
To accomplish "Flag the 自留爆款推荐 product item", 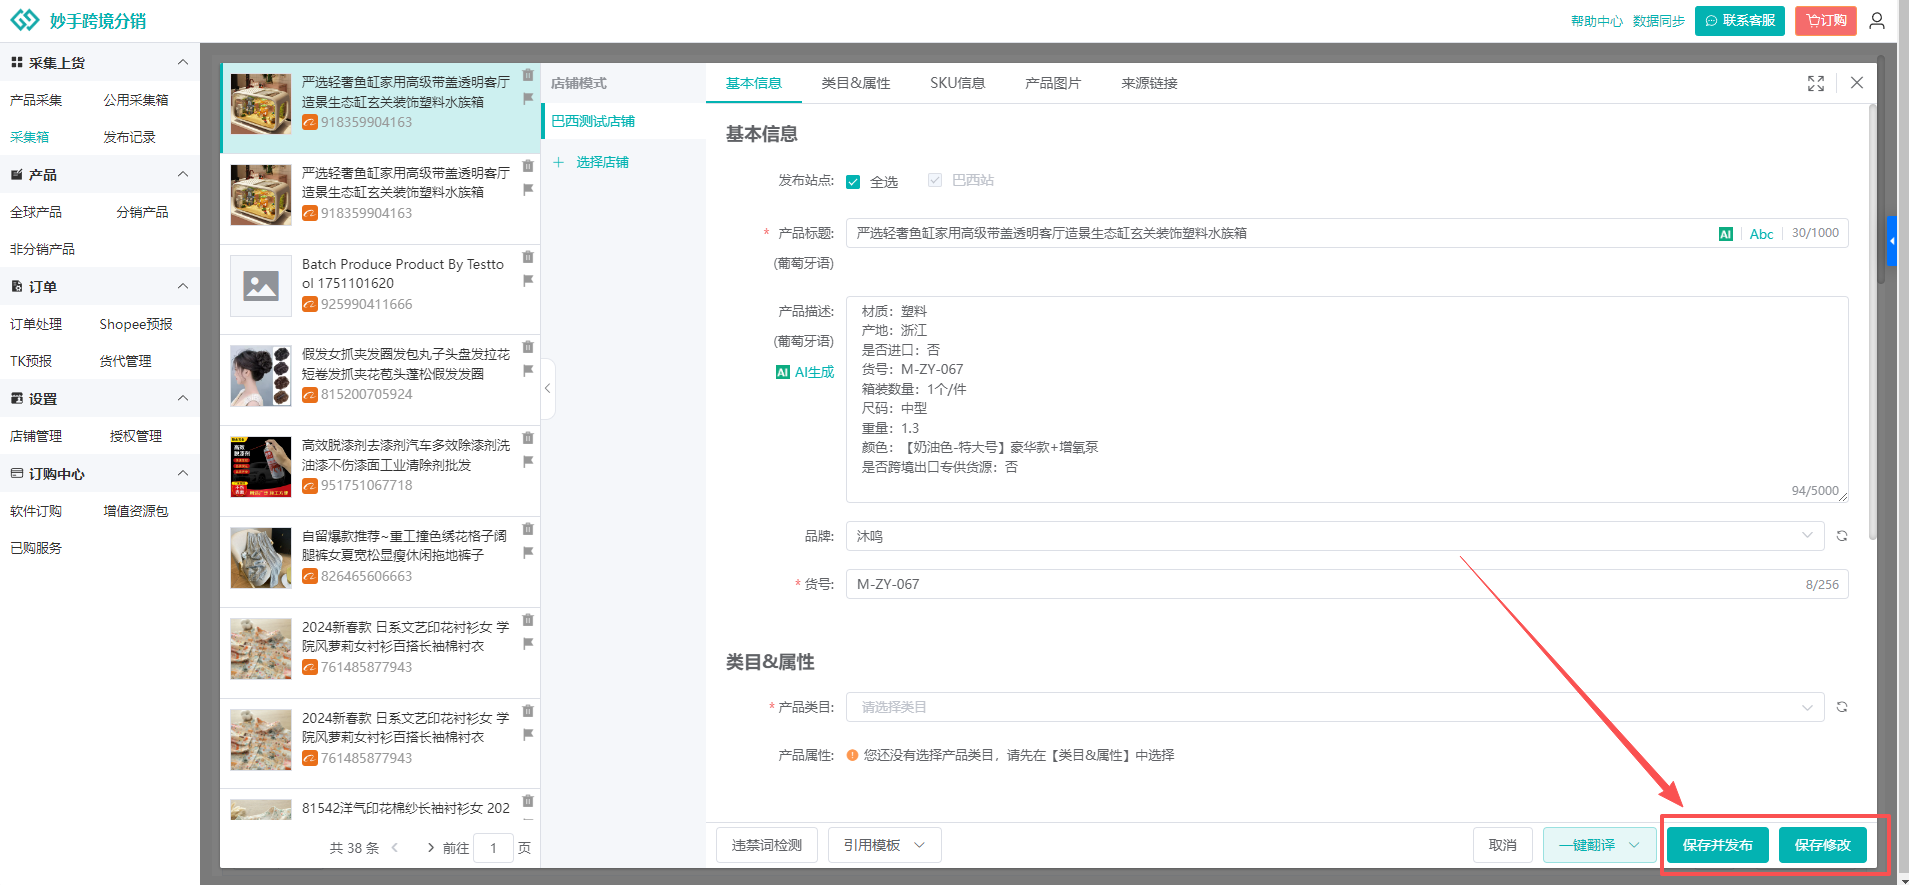I will tap(528, 553).
